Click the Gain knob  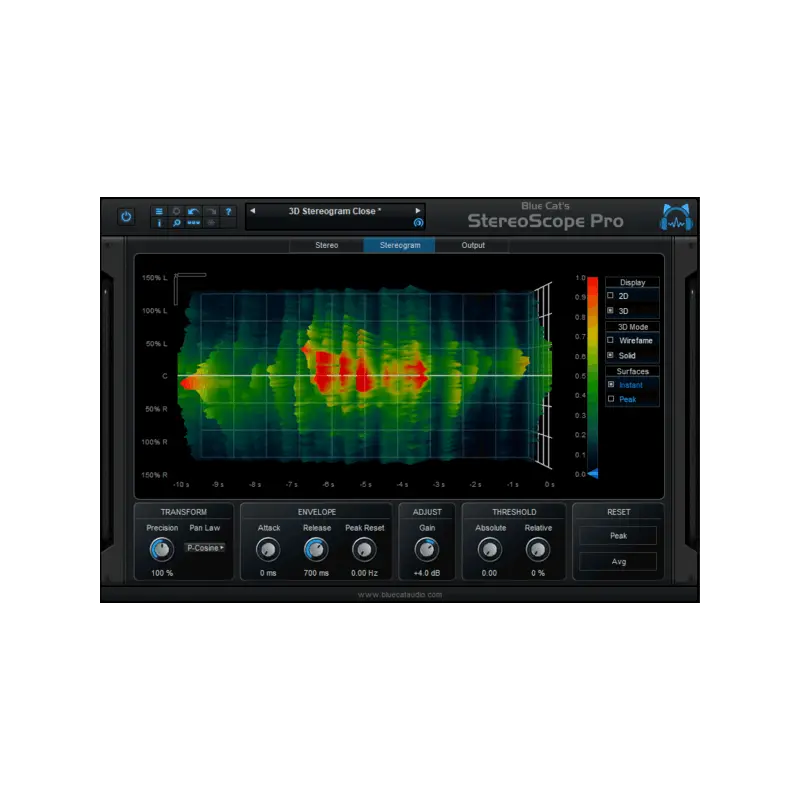click(427, 549)
